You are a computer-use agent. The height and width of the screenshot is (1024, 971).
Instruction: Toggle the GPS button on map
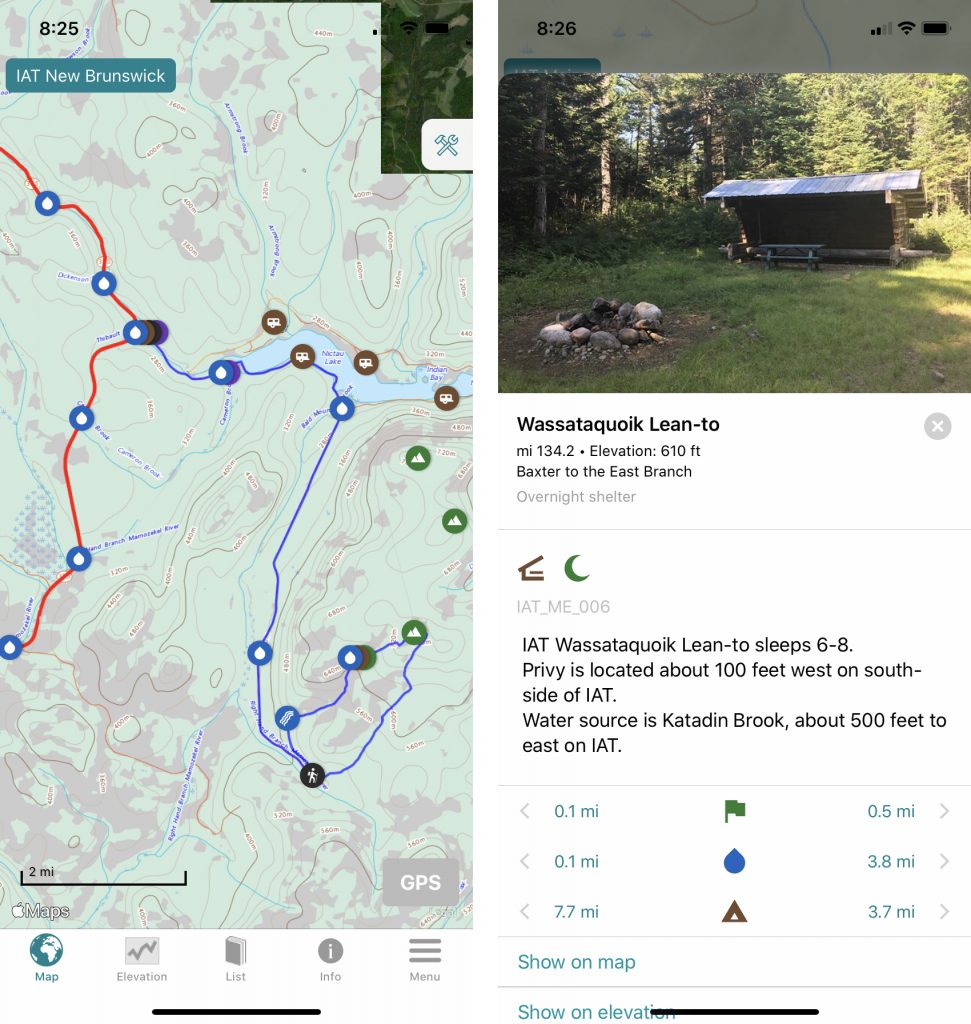pyautogui.click(x=421, y=882)
